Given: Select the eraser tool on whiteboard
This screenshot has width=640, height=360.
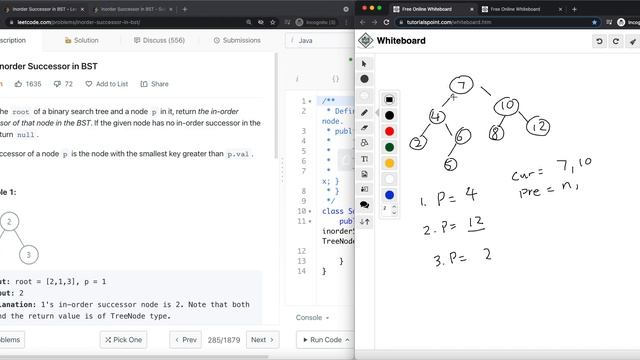Looking at the screenshot, I should click(364, 128).
